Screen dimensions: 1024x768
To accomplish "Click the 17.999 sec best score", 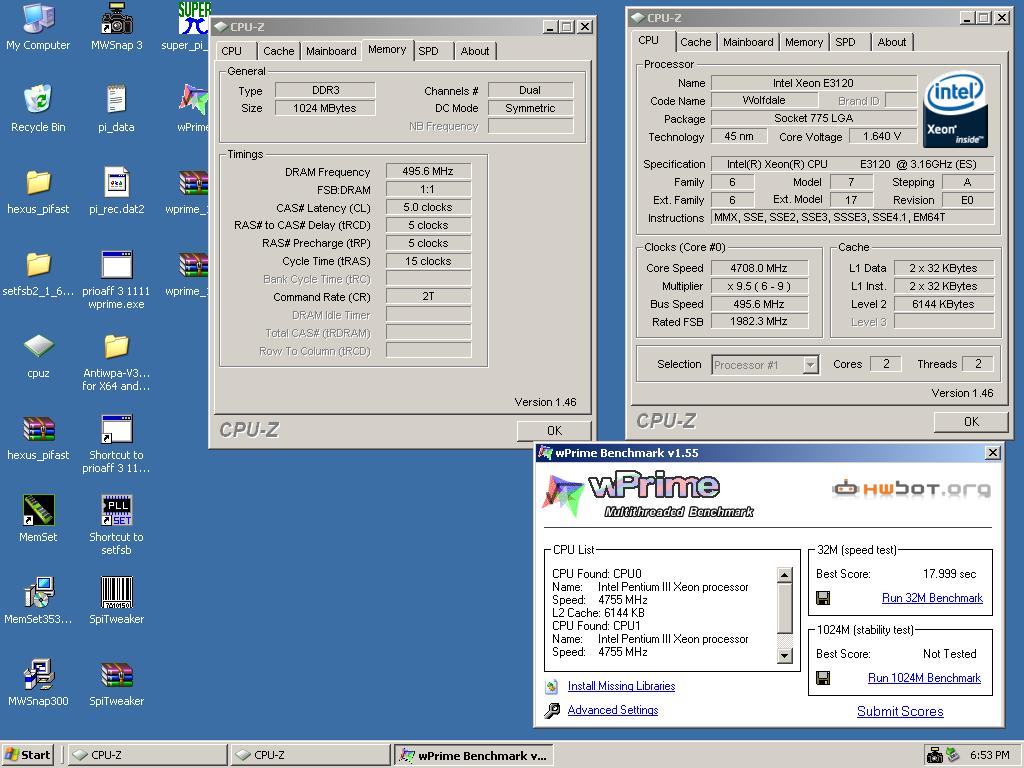I will [950, 574].
